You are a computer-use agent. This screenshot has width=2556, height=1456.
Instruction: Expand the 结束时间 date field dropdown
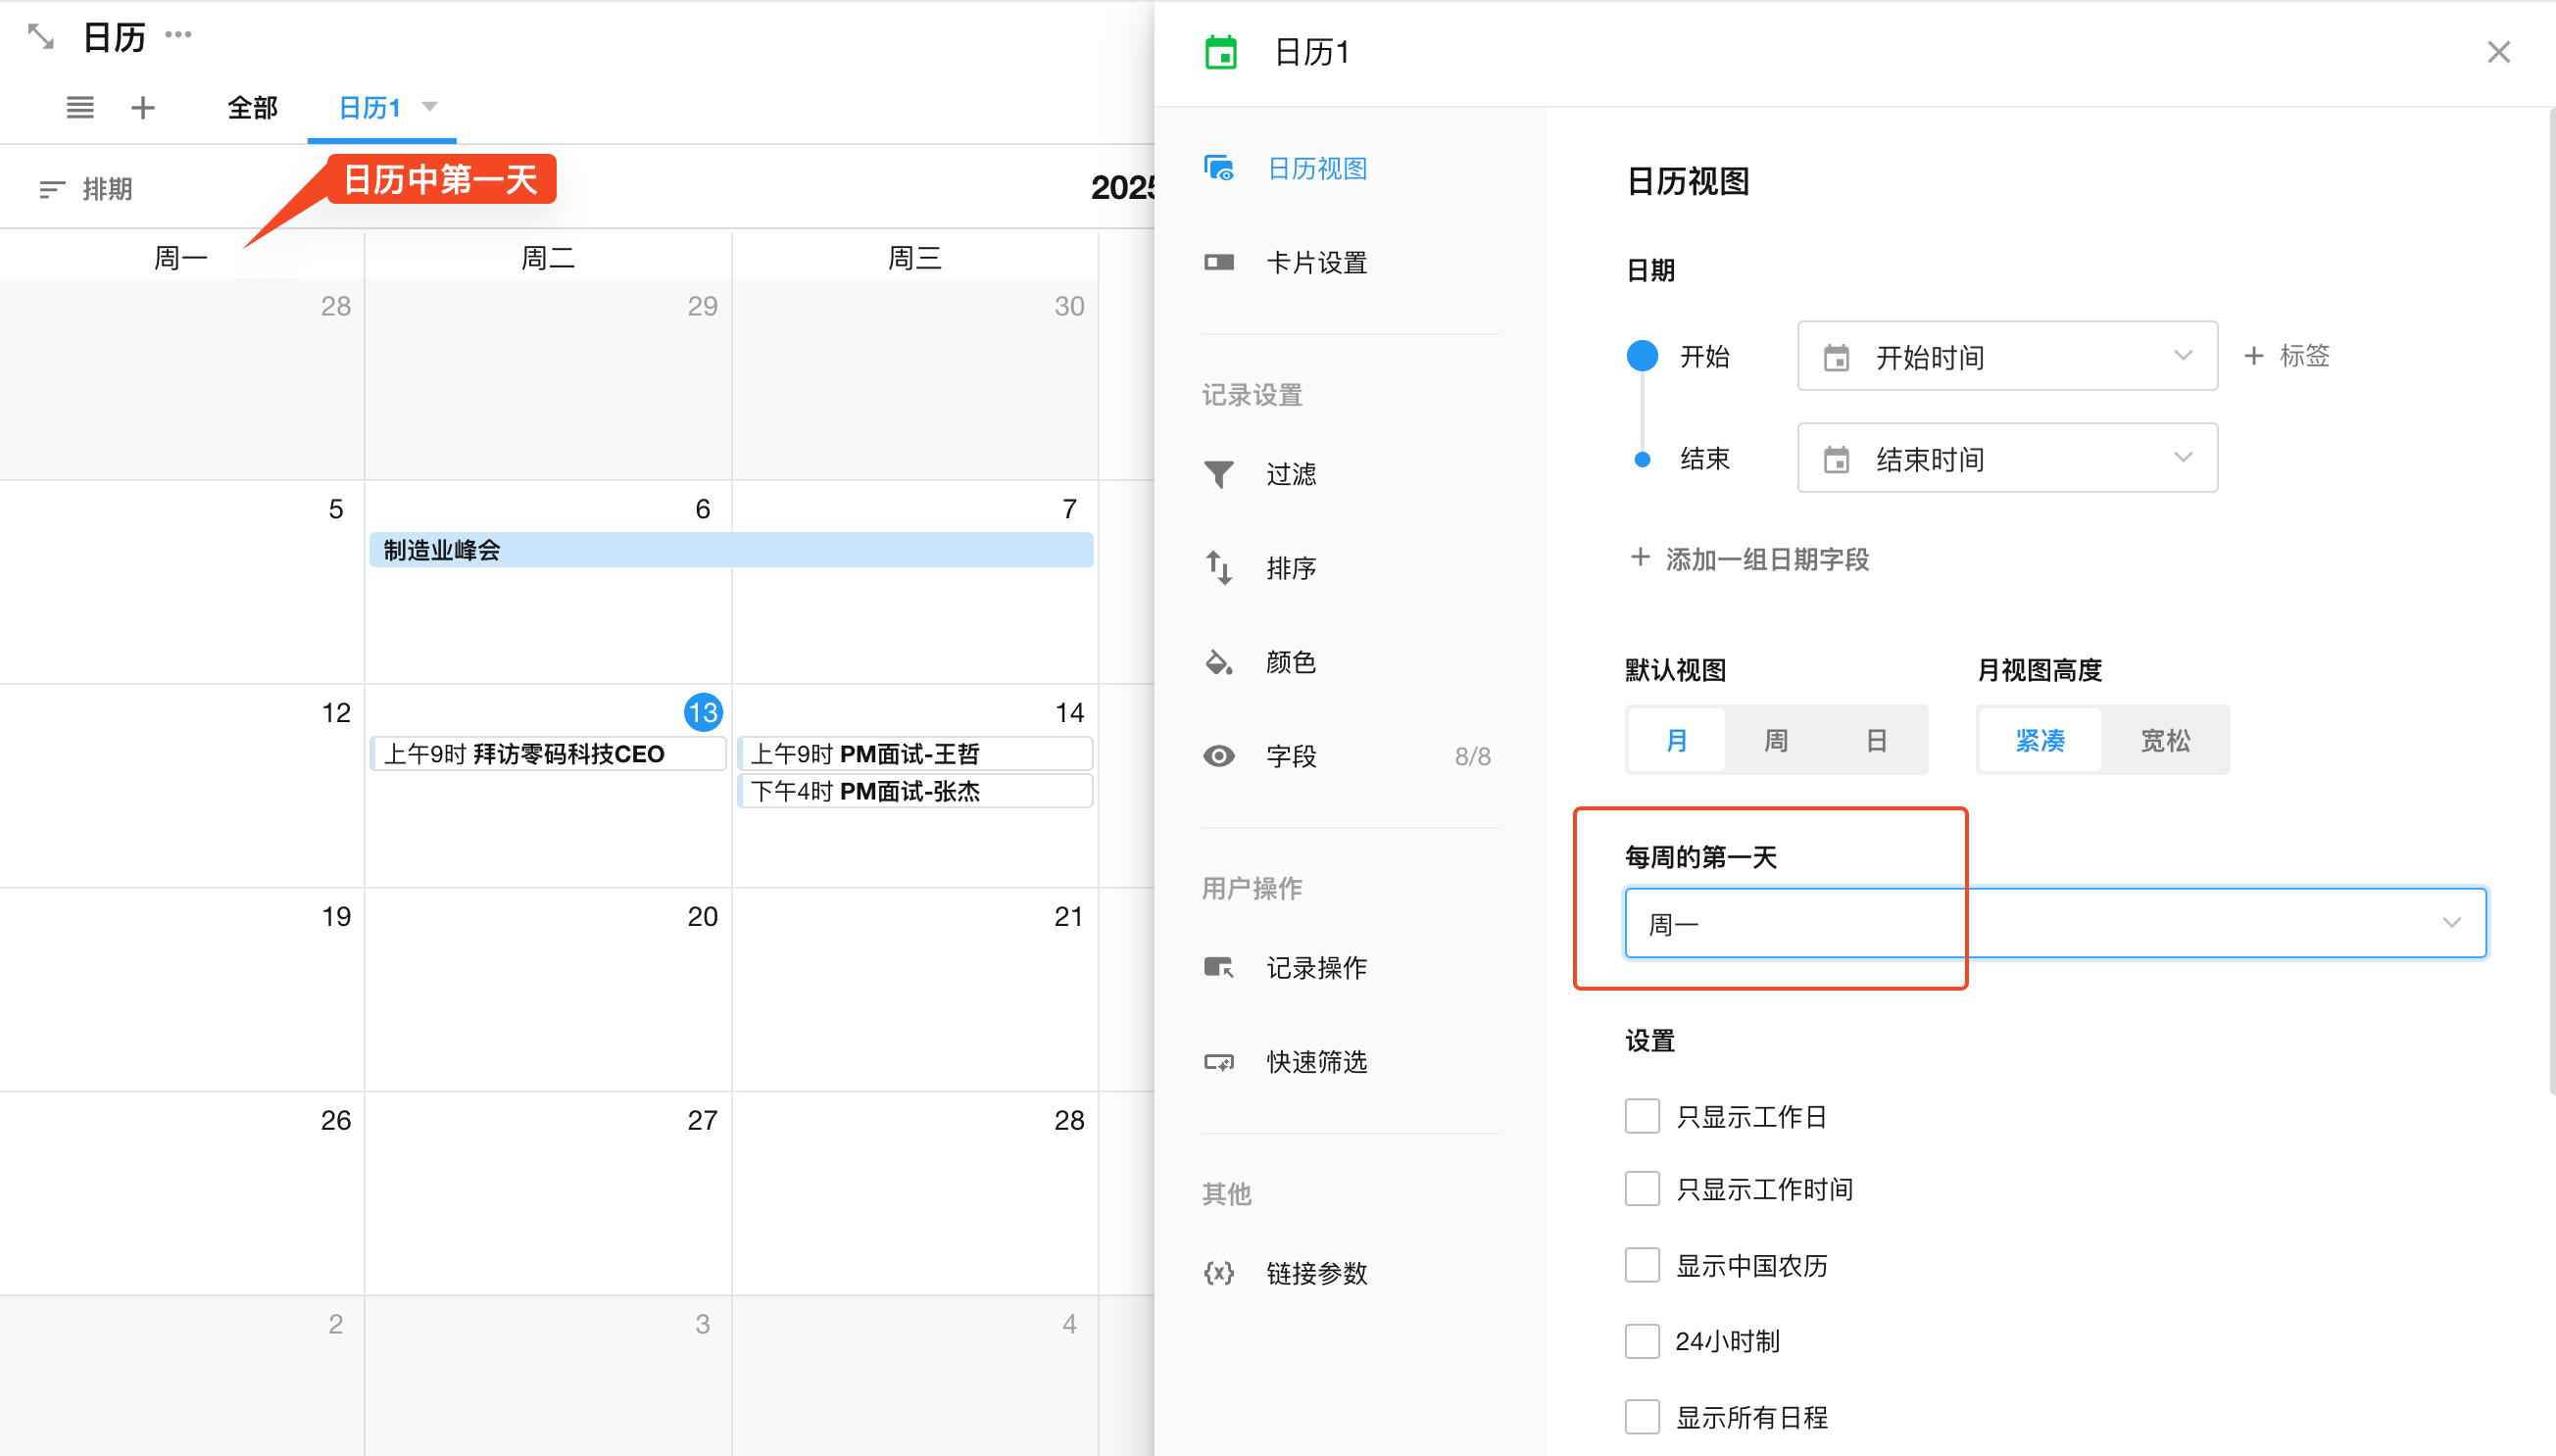pyautogui.click(x=2006, y=459)
